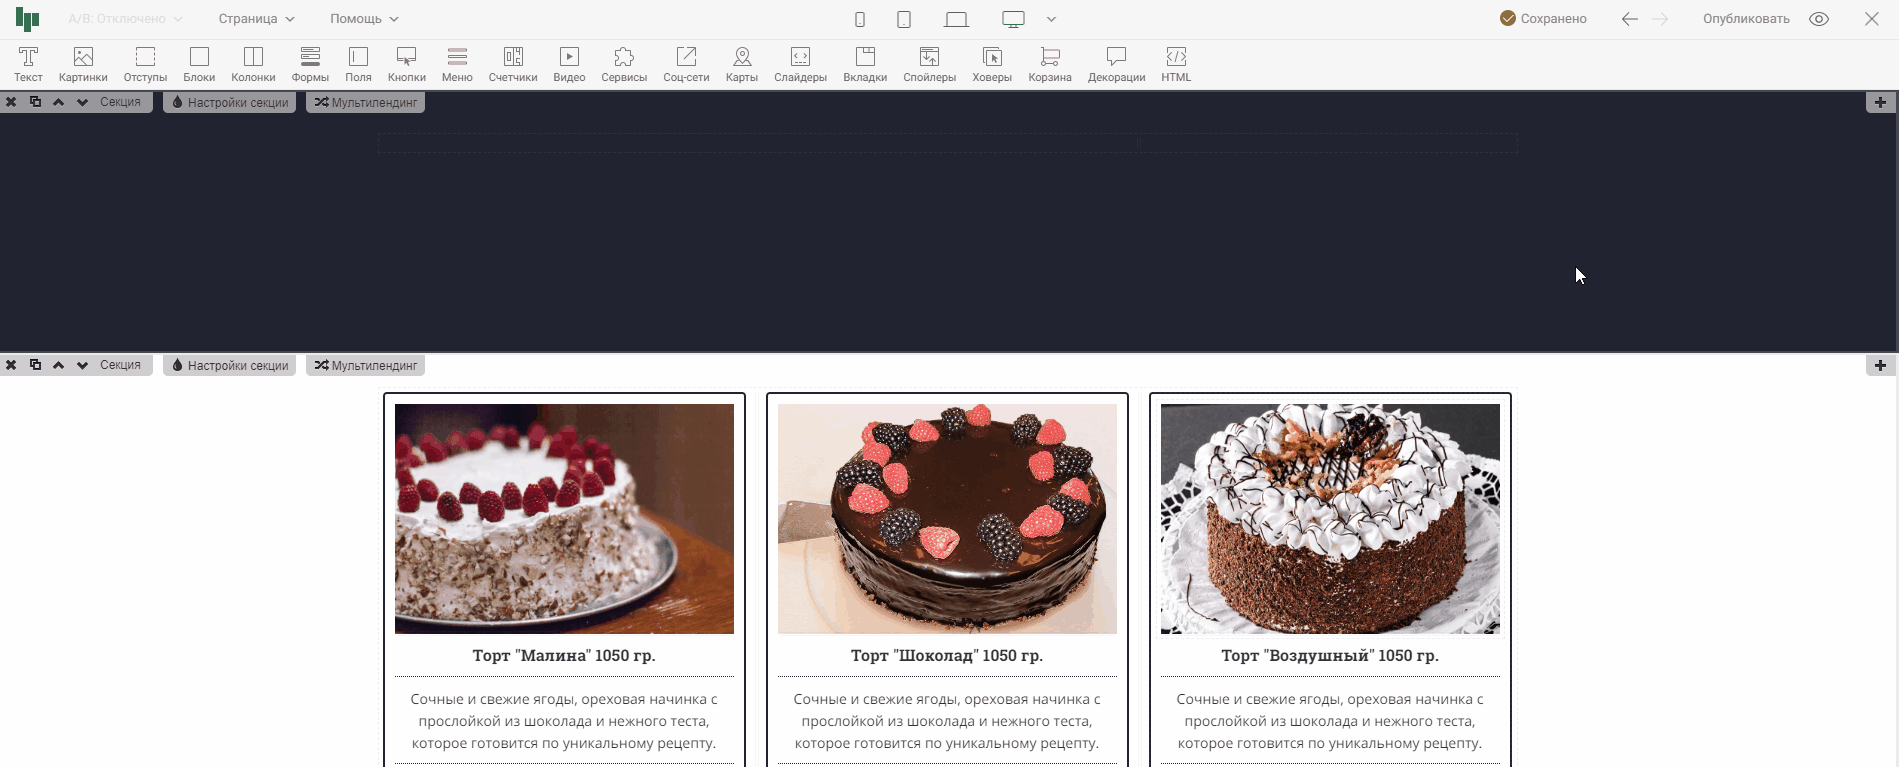Switch to desktop monitor viewport

1013,19
